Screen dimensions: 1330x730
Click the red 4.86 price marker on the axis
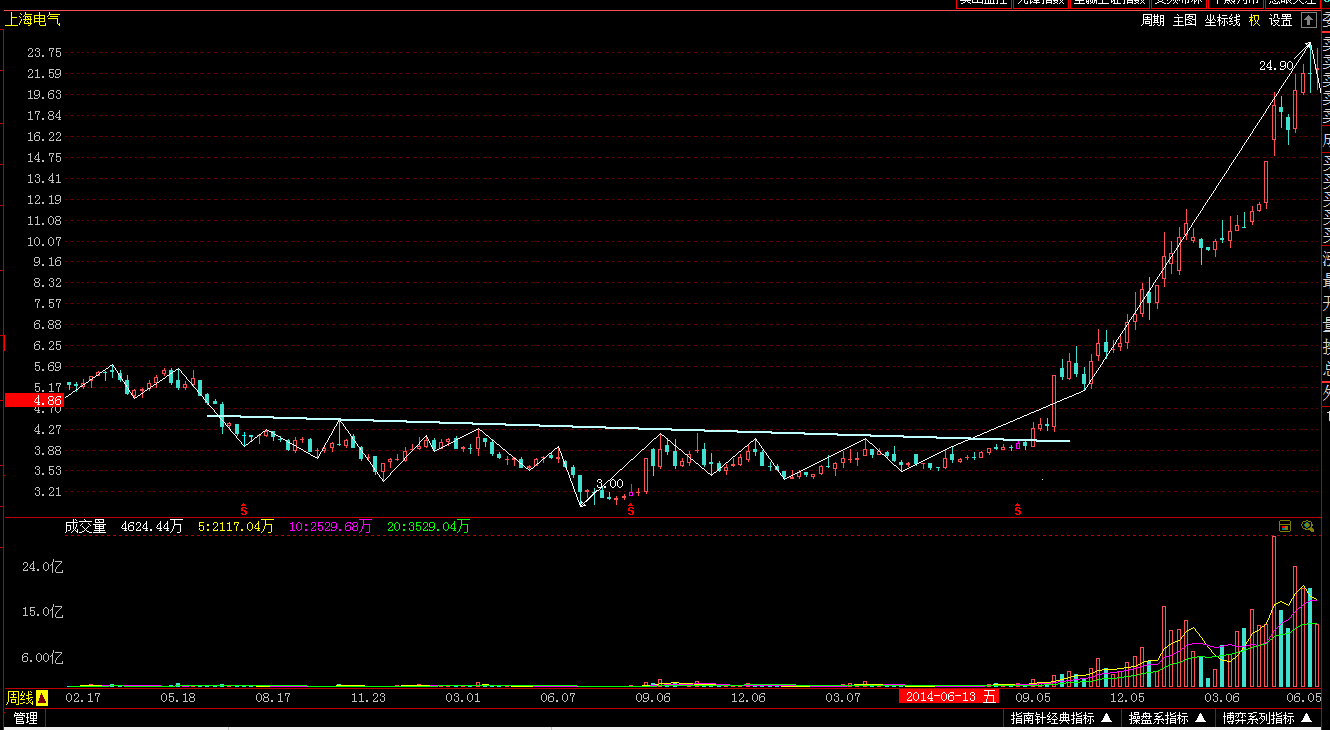[x=34, y=400]
